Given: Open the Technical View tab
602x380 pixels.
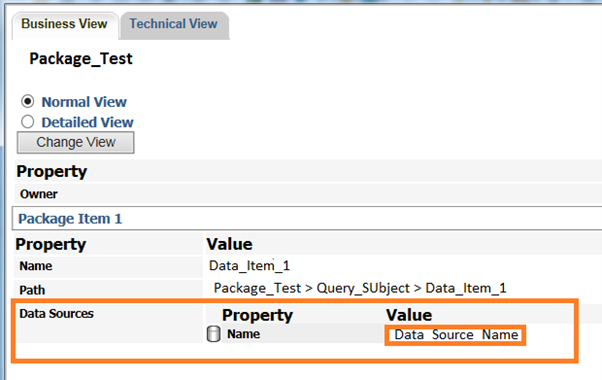Looking at the screenshot, I should tap(175, 25).
